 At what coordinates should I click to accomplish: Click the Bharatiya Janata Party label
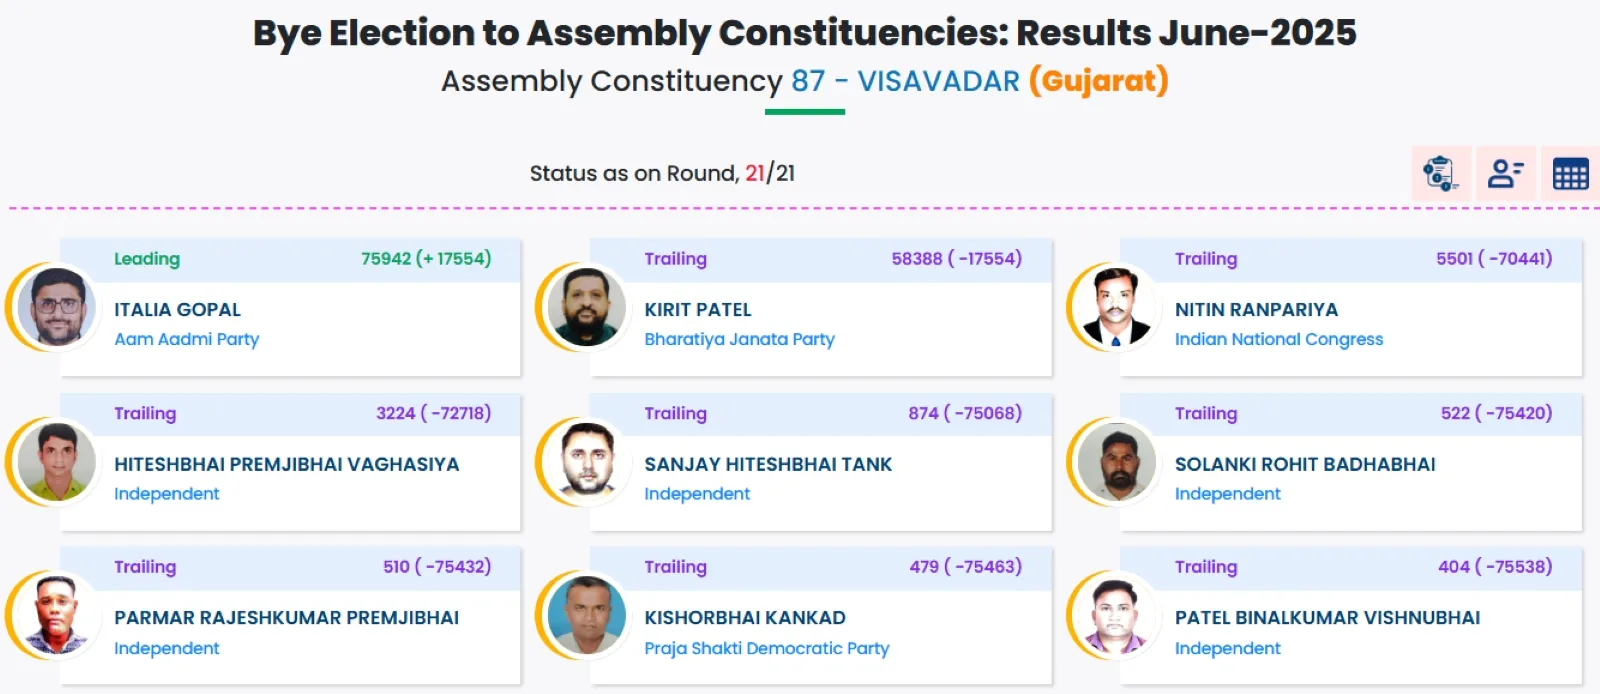point(739,339)
